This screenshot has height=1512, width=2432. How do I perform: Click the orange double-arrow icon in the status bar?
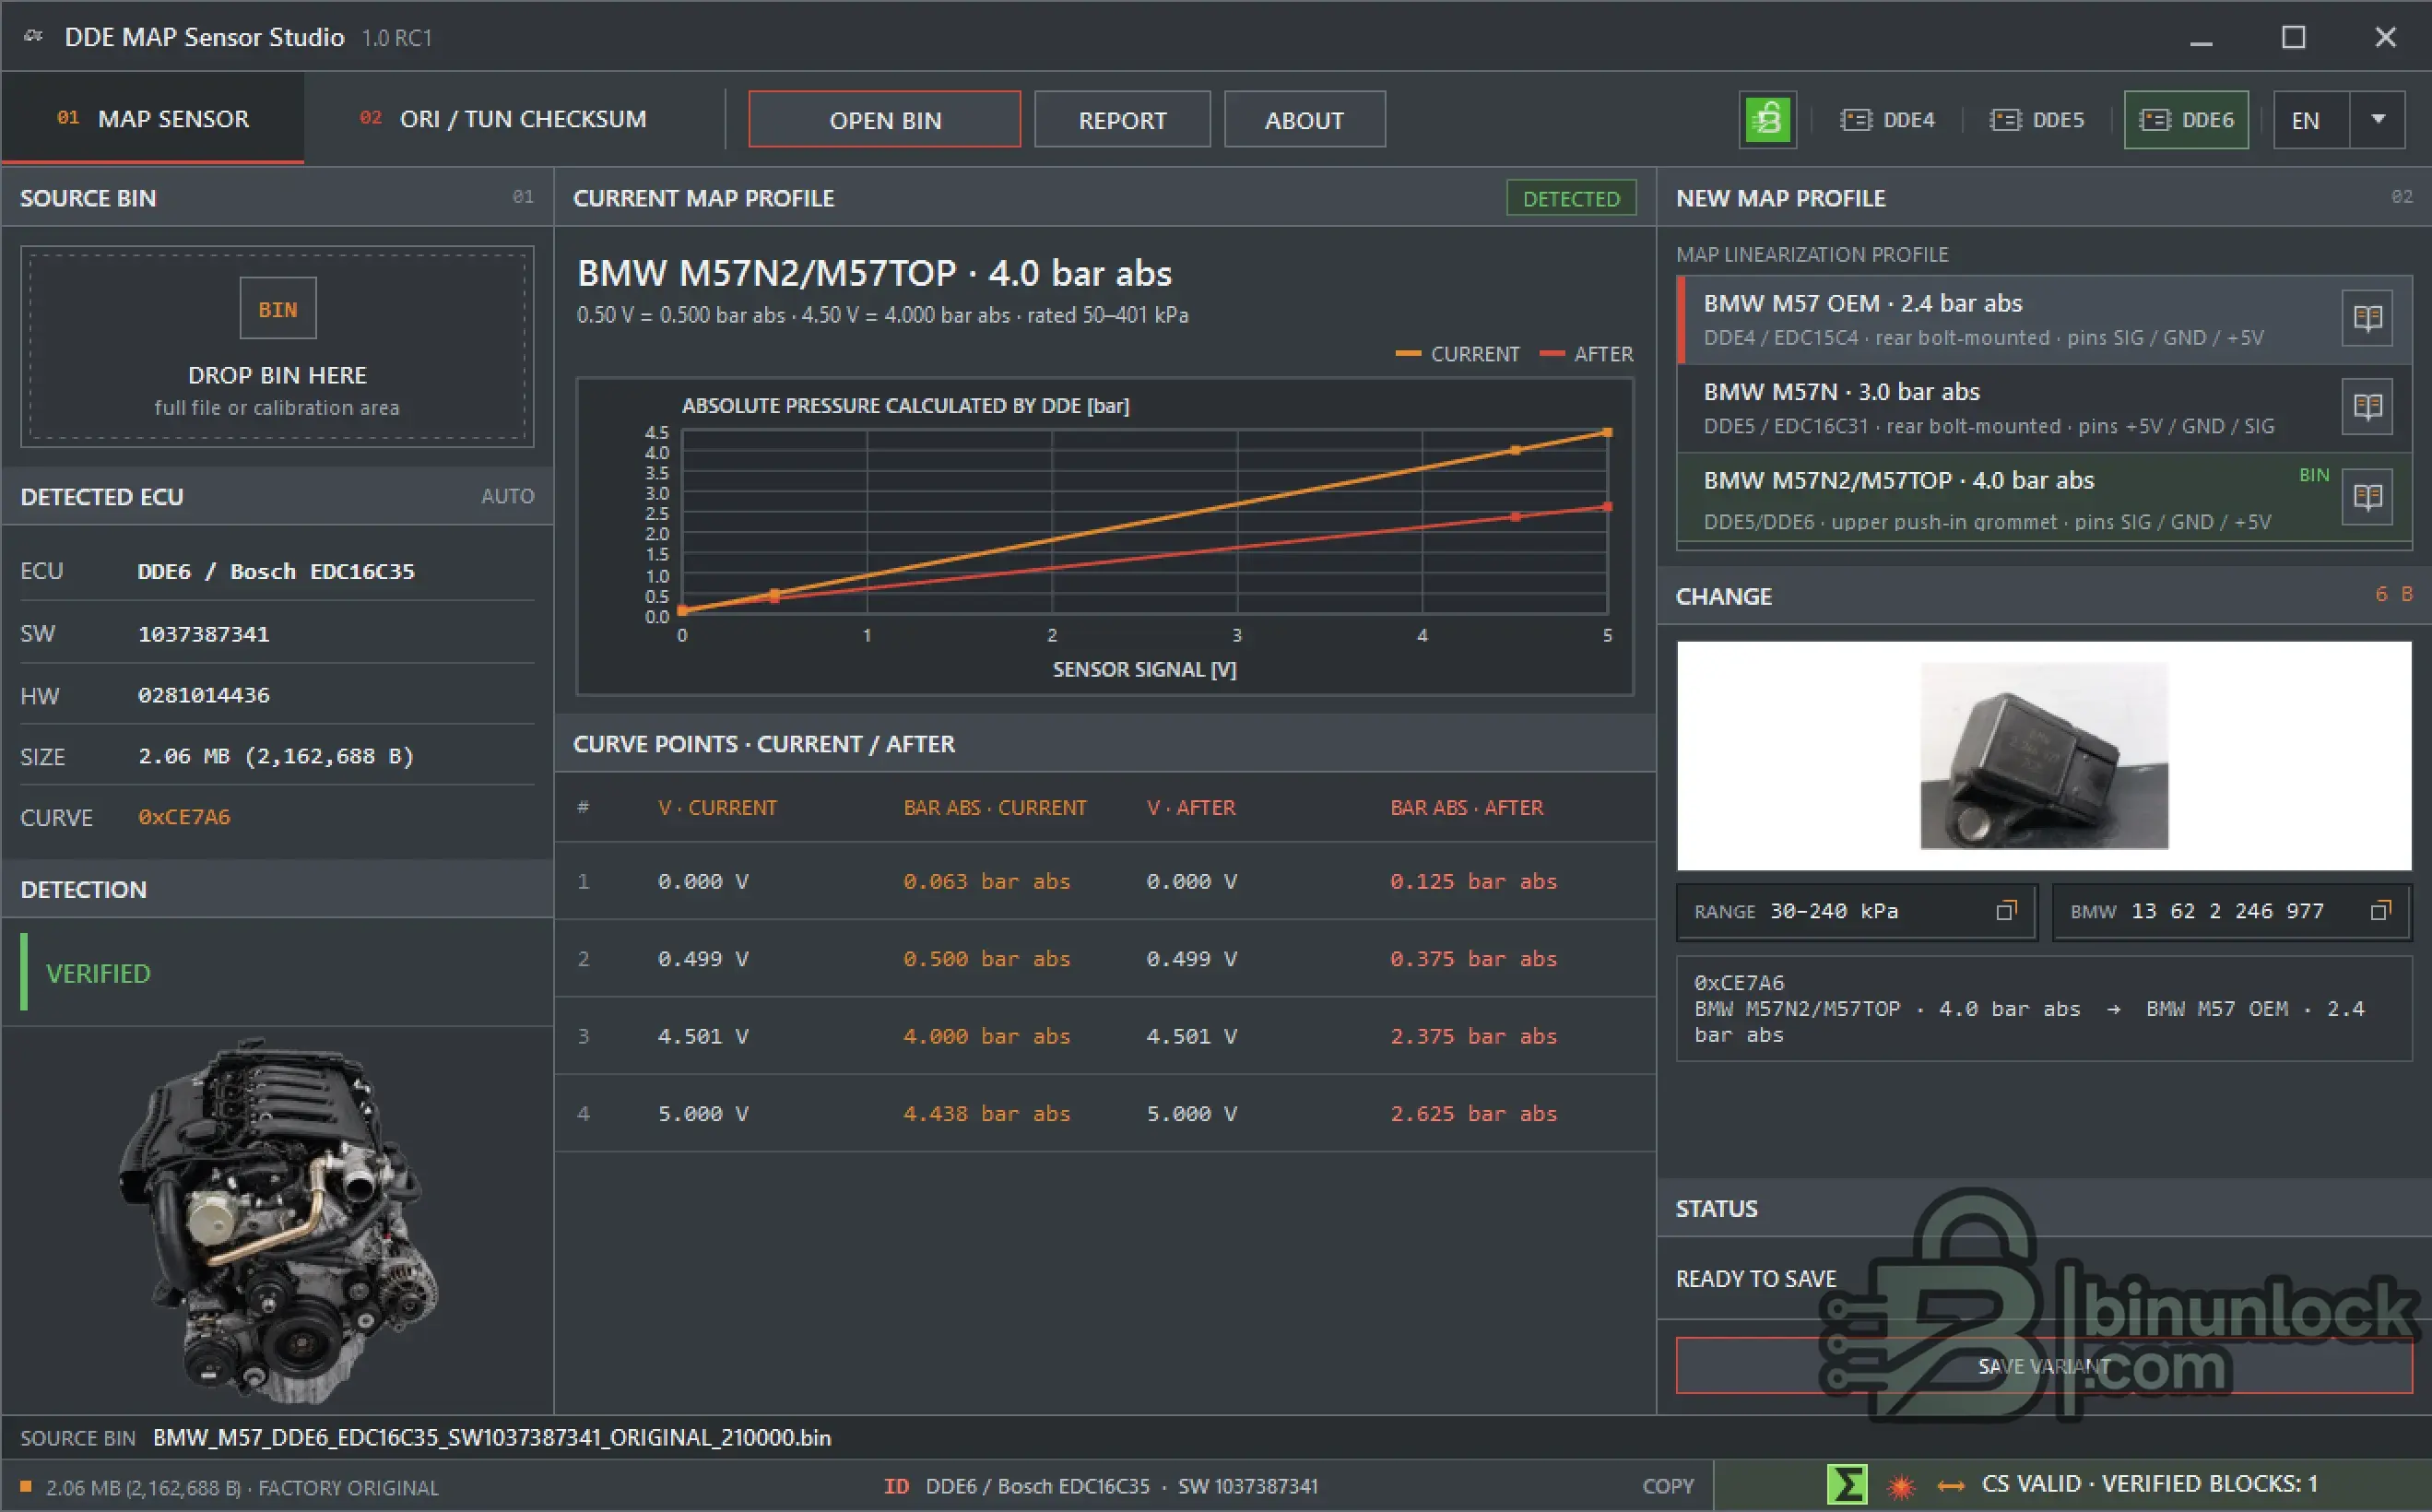click(x=1950, y=1486)
